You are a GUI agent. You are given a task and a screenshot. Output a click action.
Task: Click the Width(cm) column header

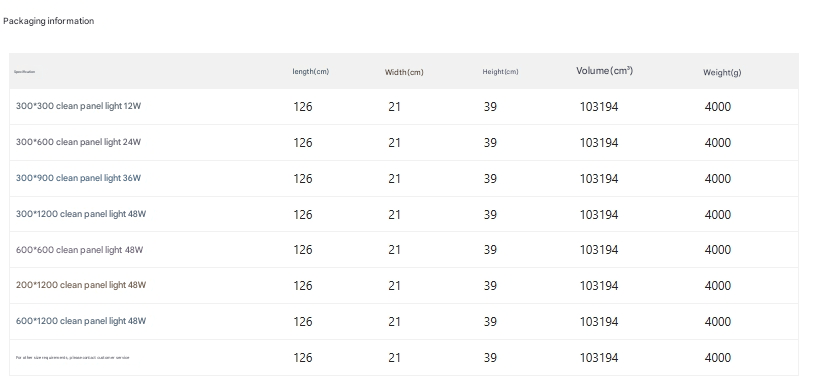tap(404, 72)
